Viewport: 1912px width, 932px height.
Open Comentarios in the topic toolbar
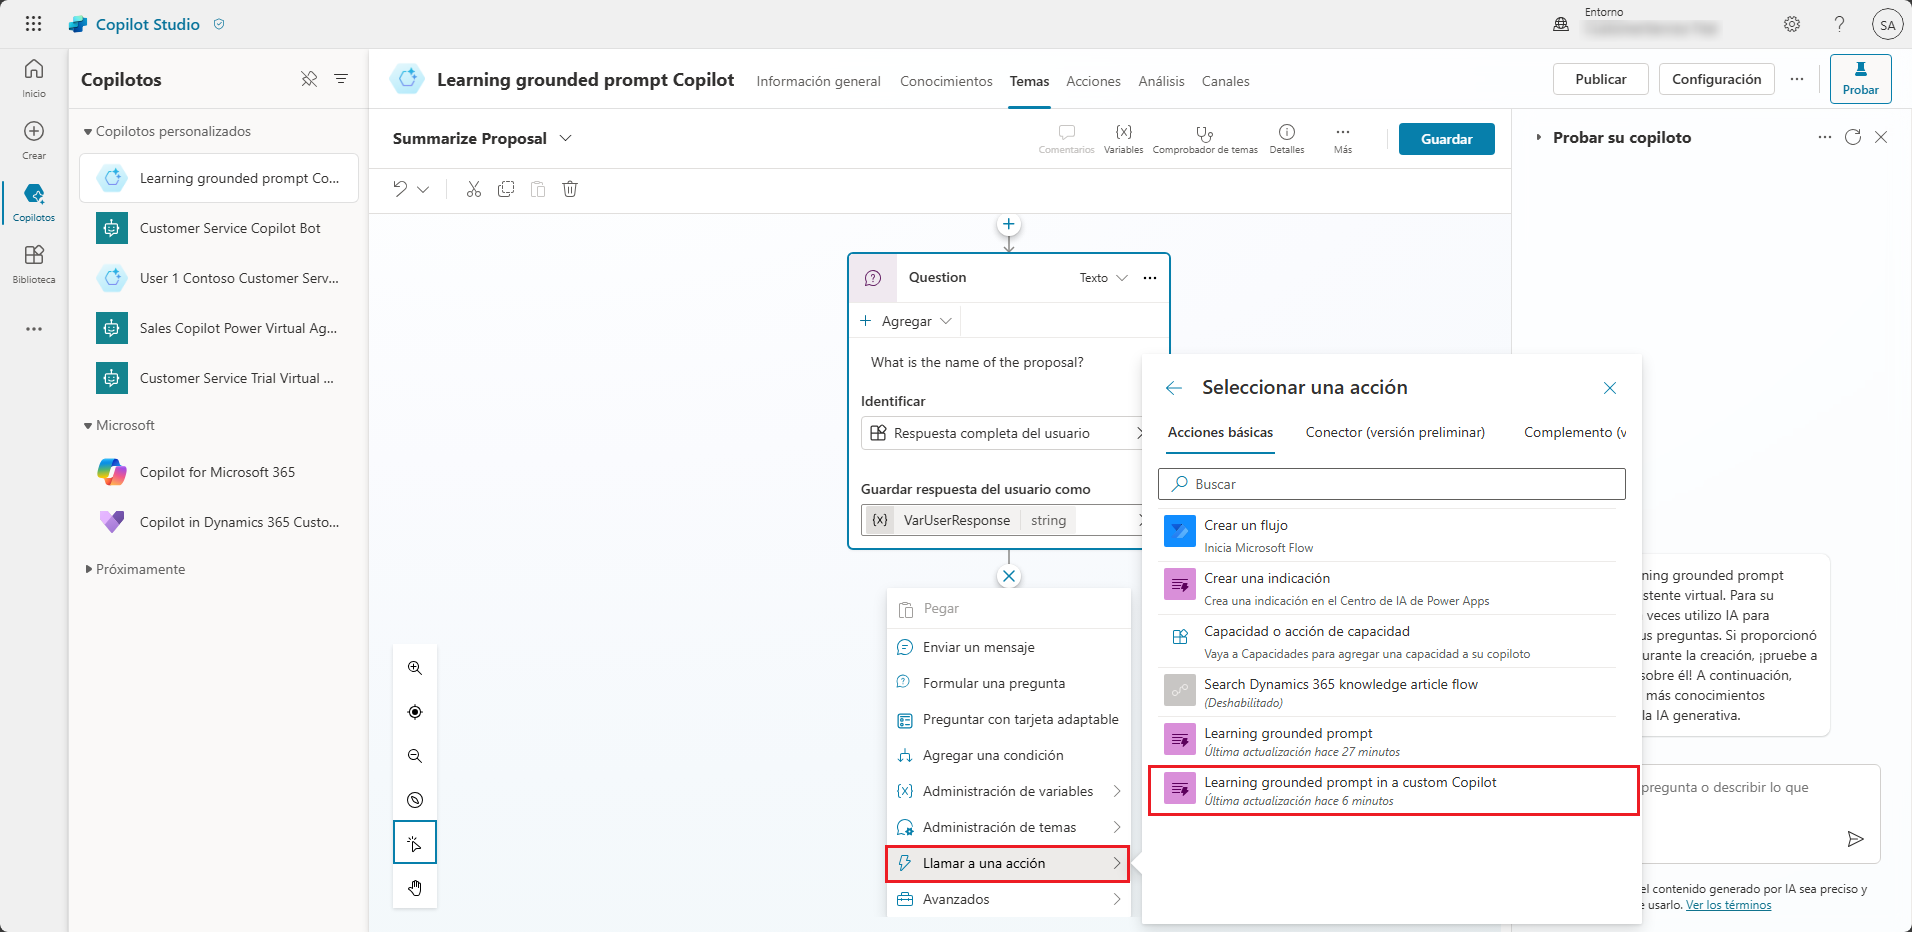[x=1066, y=138]
